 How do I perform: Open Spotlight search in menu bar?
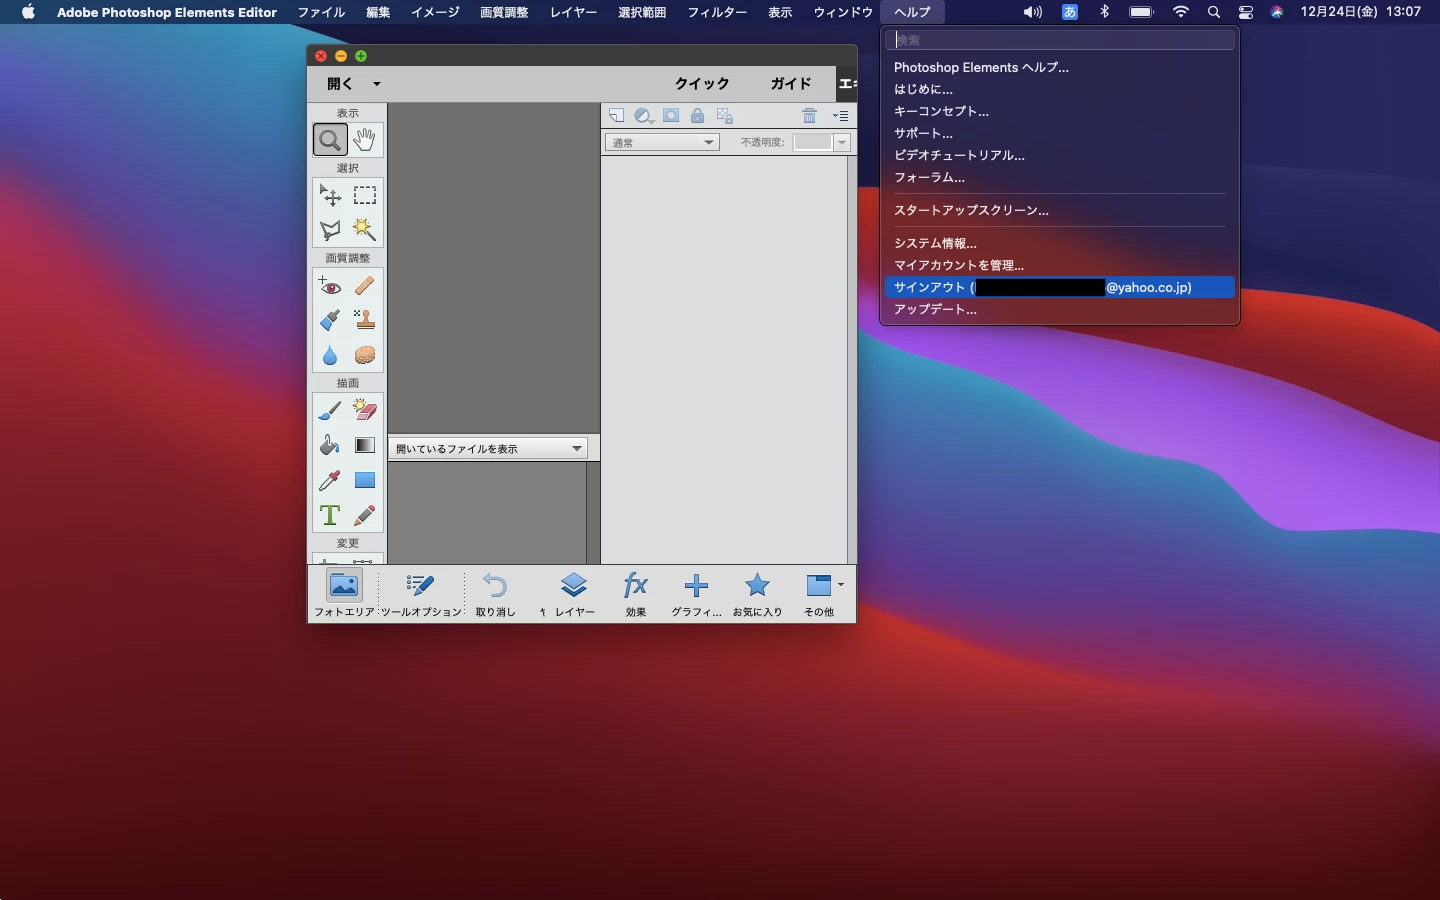(x=1214, y=12)
